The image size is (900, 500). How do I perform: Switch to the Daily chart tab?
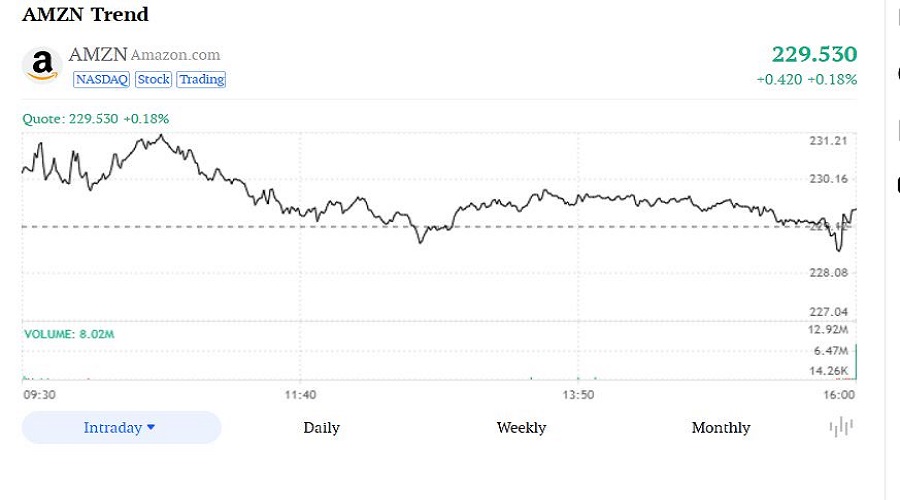coord(321,428)
